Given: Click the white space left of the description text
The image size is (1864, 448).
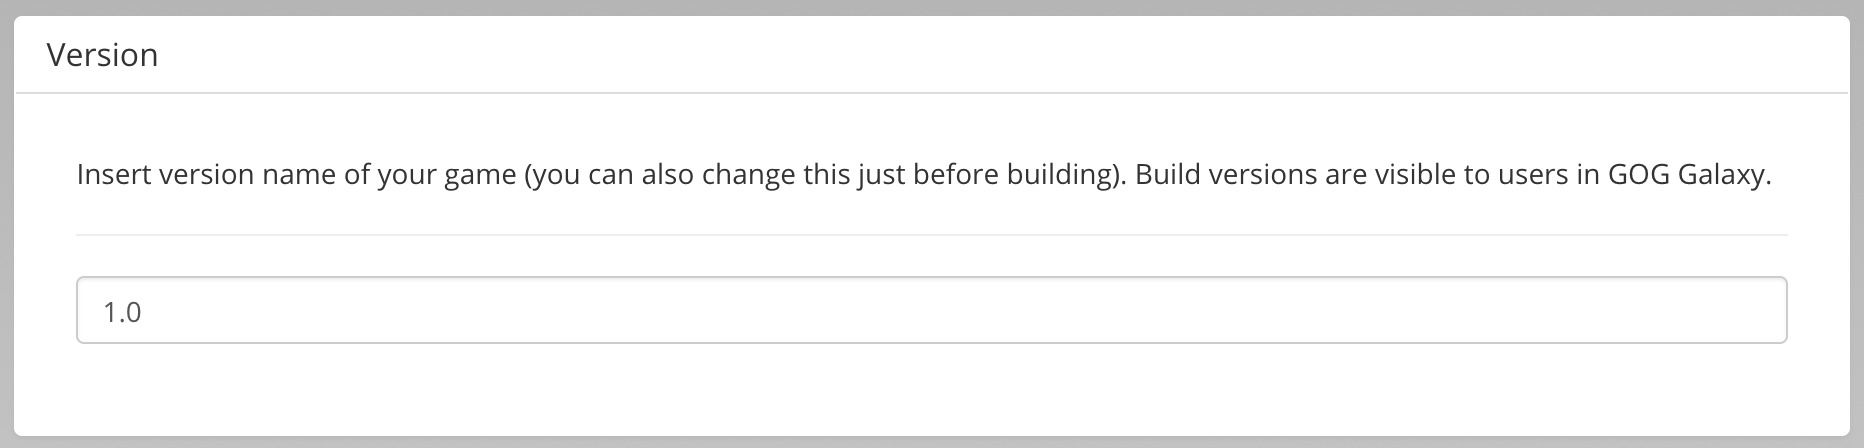Looking at the screenshot, I should tap(45, 175).
